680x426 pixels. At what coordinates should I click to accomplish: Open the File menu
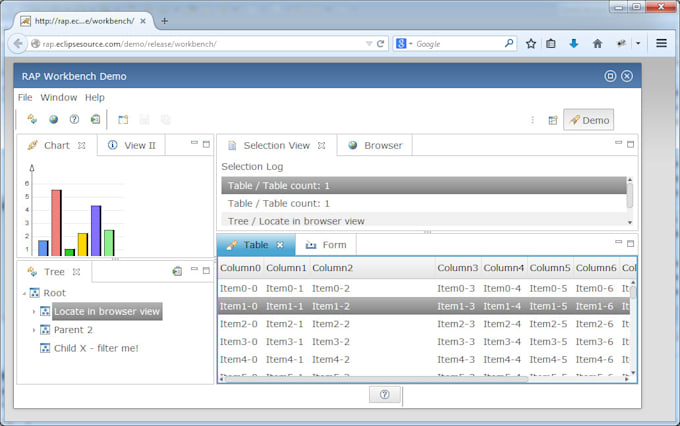pos(25,98)
